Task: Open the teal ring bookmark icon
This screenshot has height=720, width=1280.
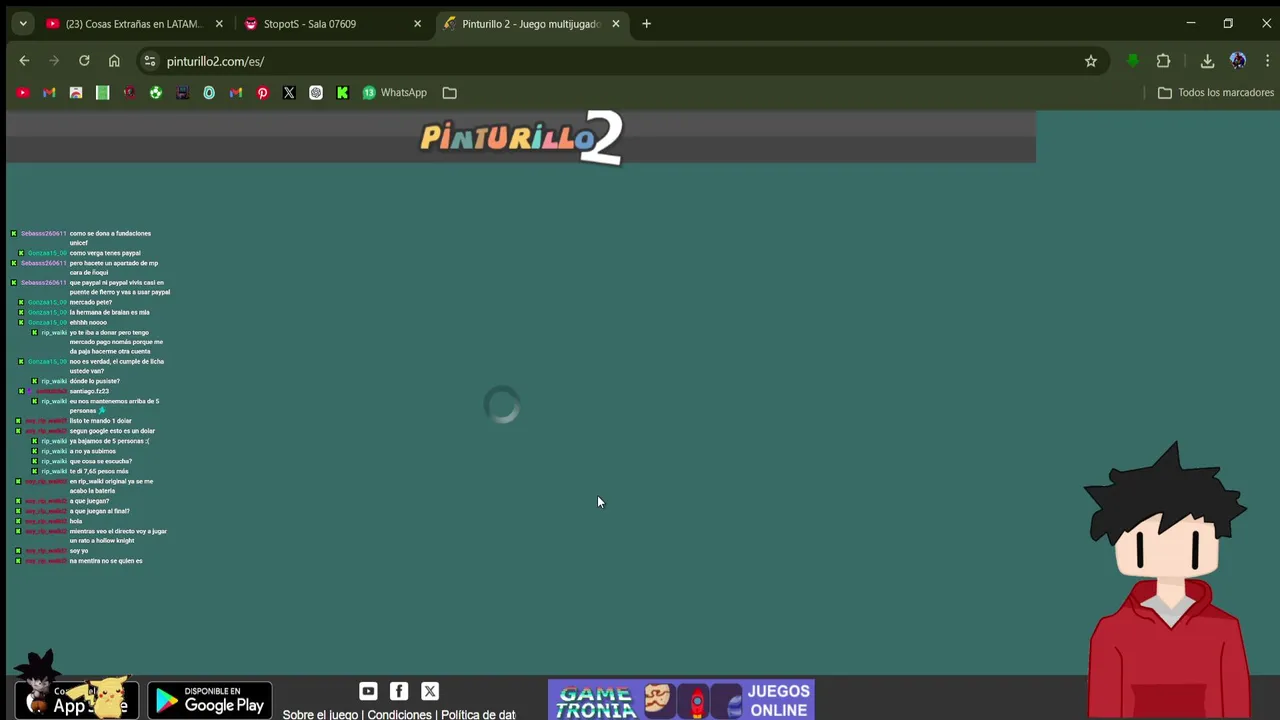Action: (x=209, y=93)
